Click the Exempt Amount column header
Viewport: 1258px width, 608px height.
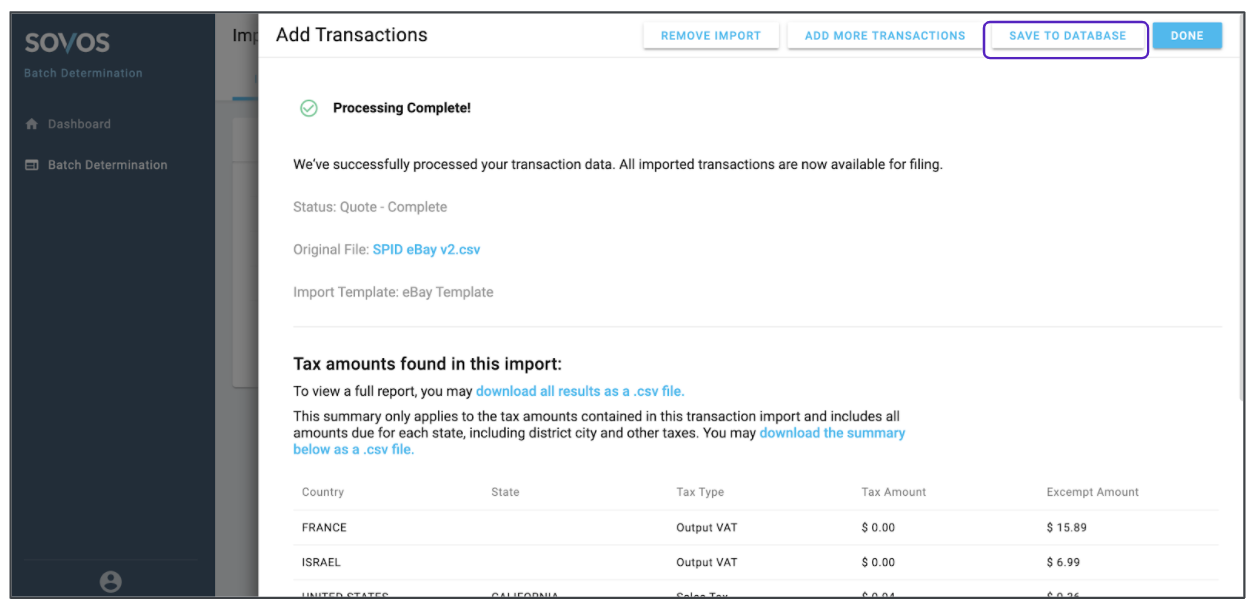click(x=1092, y=492)
